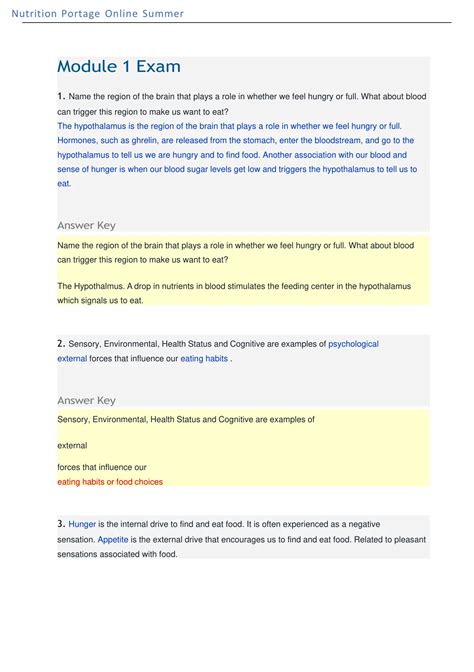The width and height of the screenshot is (474, 672).
Task: Click red 'eating habits or food choices' text
Action: [x=110, y=482]
